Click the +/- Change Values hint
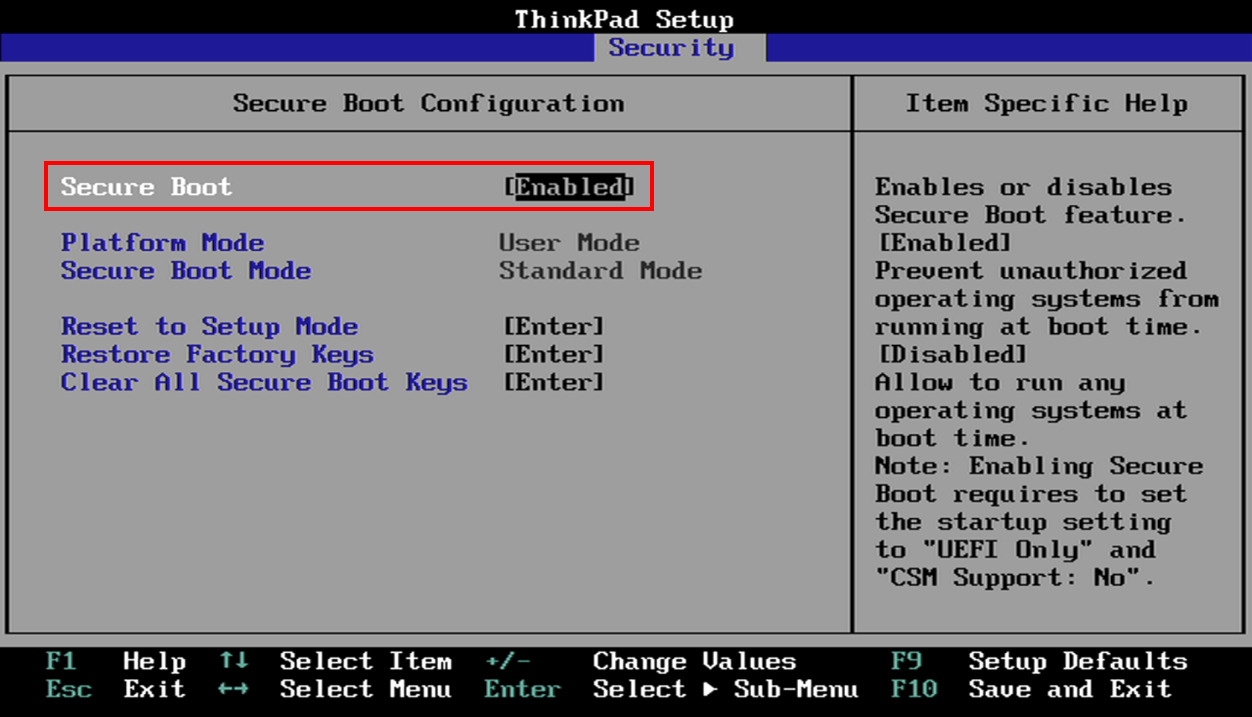This screenshot has height=717, width=1252. 640,661
